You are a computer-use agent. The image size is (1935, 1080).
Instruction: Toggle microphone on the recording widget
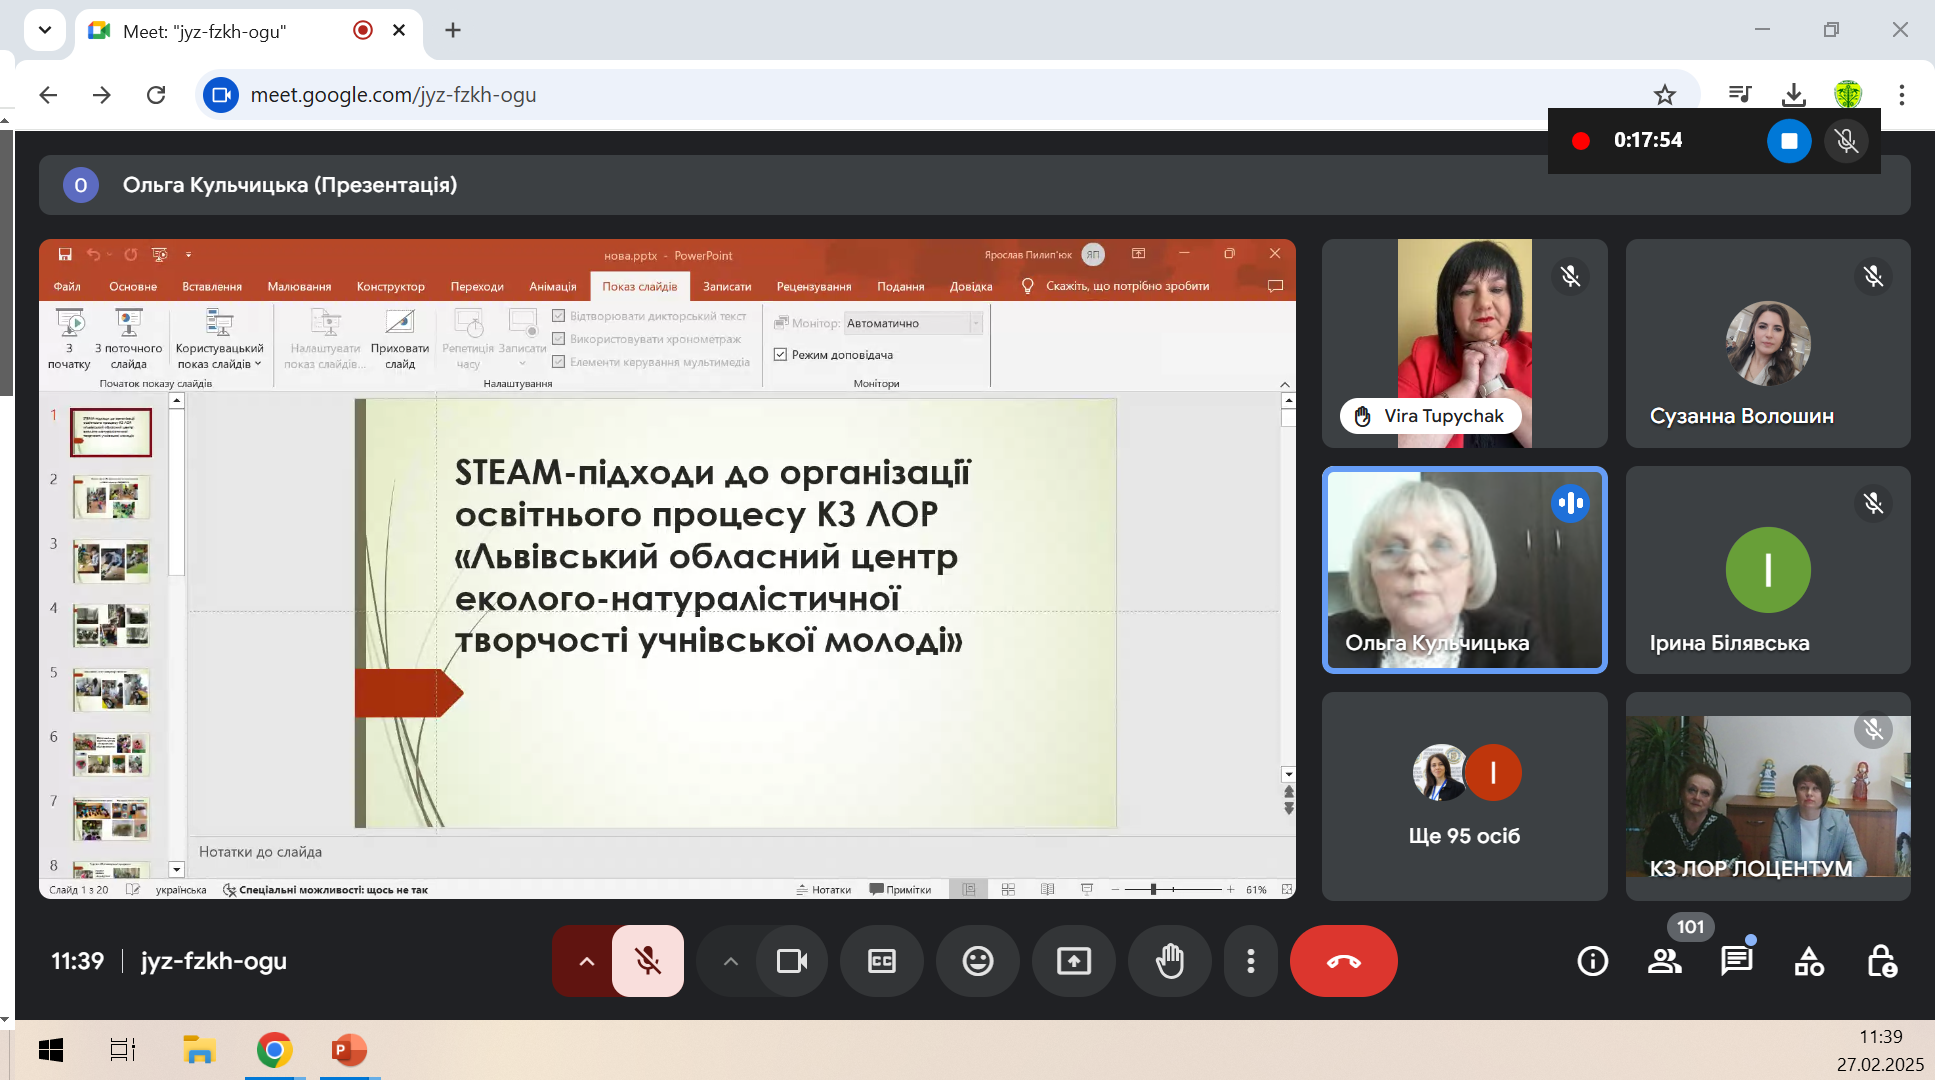(x=1846, y=141)
